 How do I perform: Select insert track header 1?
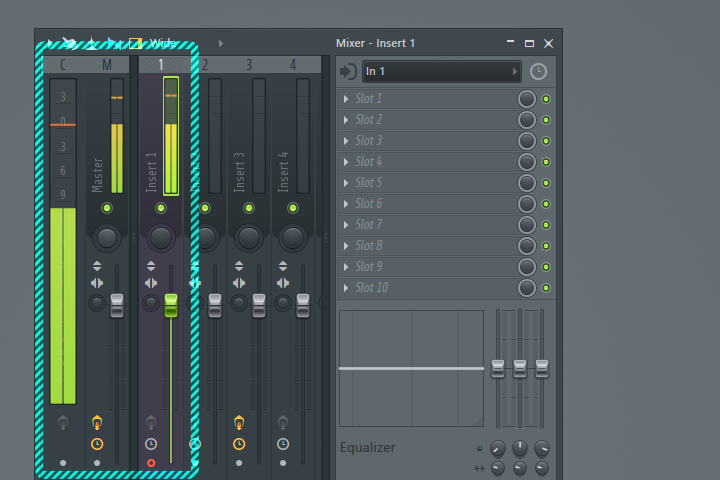161,65
